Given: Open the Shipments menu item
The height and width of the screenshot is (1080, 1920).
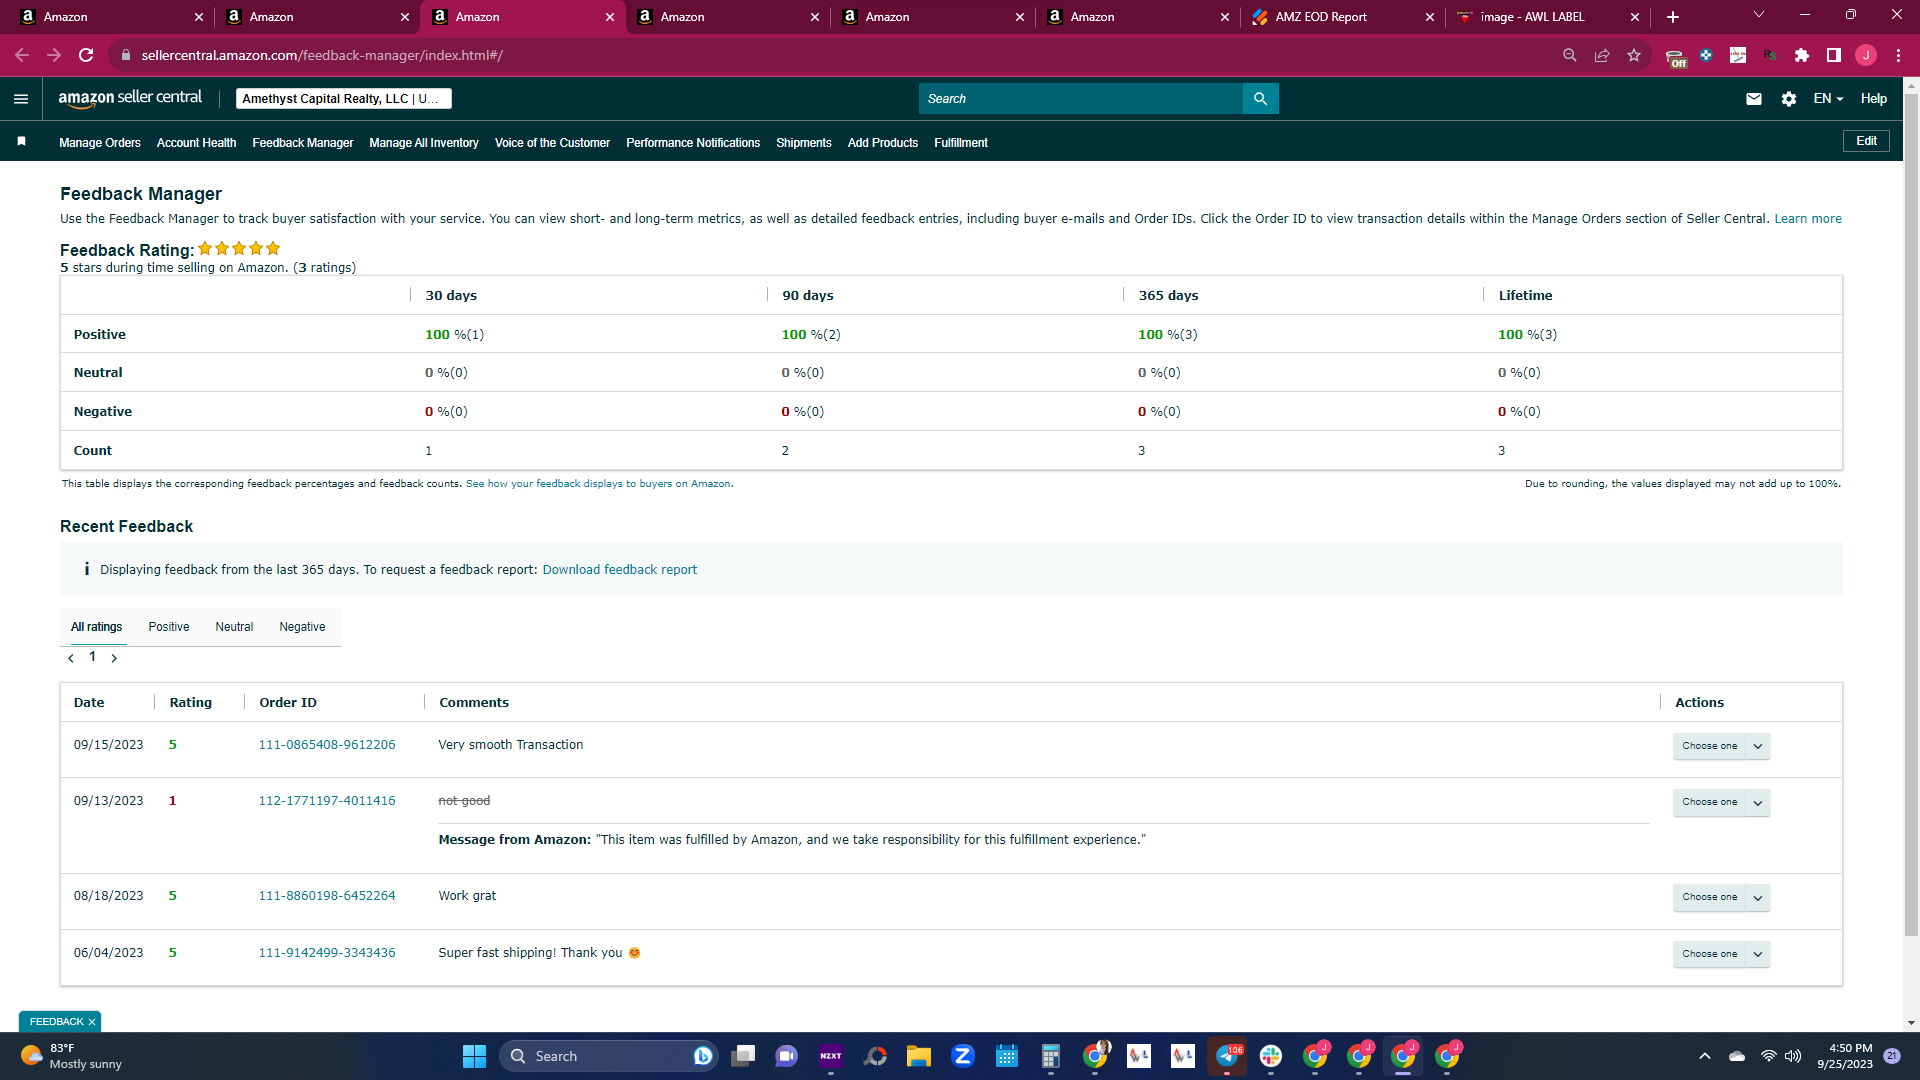Looking at the screenshot, I should point(804,143).
